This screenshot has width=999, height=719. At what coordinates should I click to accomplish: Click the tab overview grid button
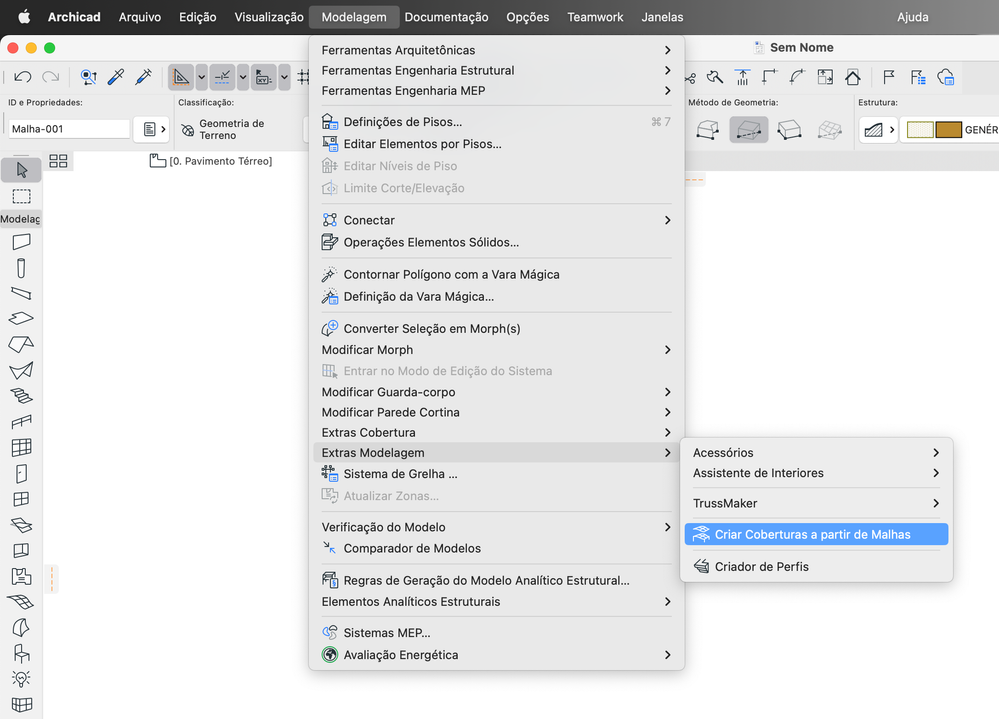coord(58,161)
